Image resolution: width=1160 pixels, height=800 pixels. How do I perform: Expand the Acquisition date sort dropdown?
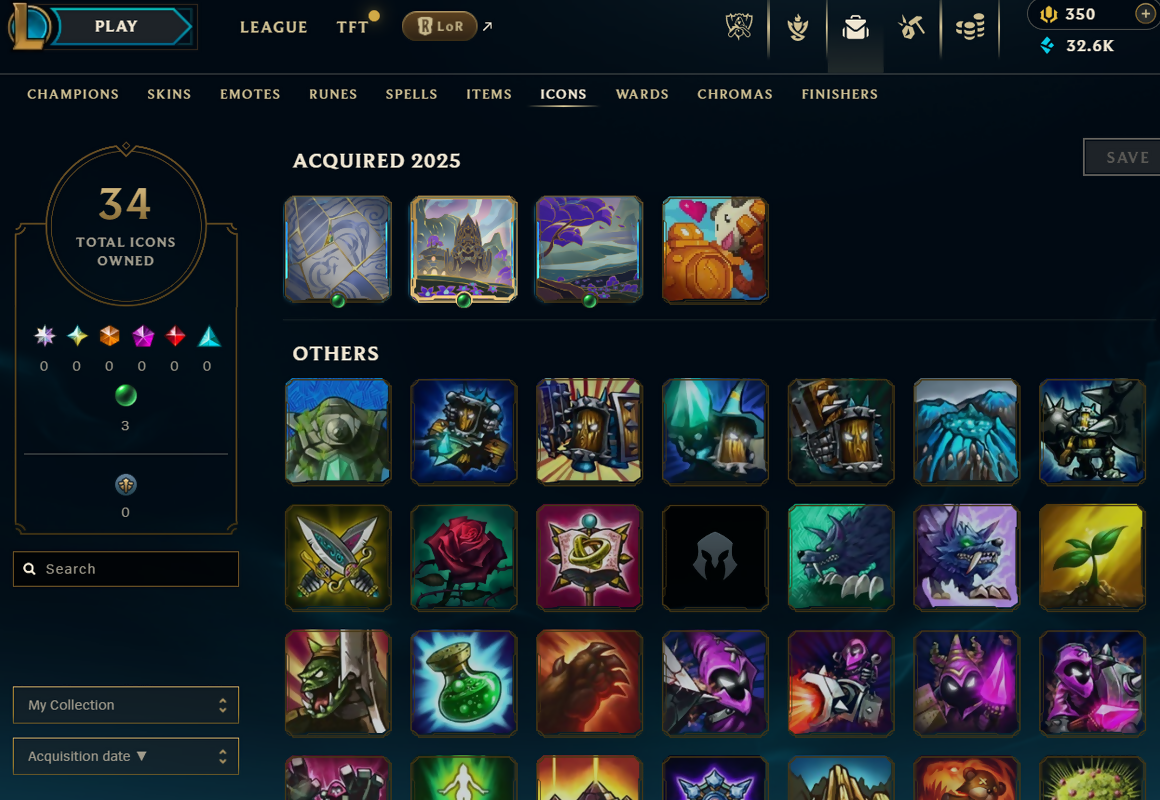[126, 756]
